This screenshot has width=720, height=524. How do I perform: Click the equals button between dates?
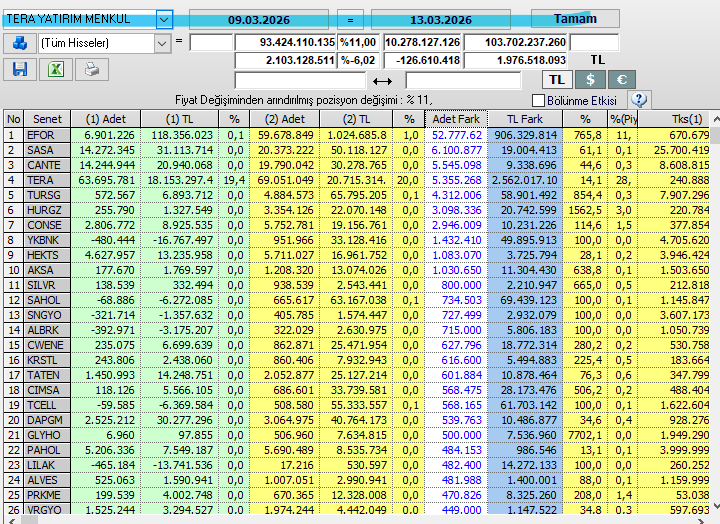350,20
